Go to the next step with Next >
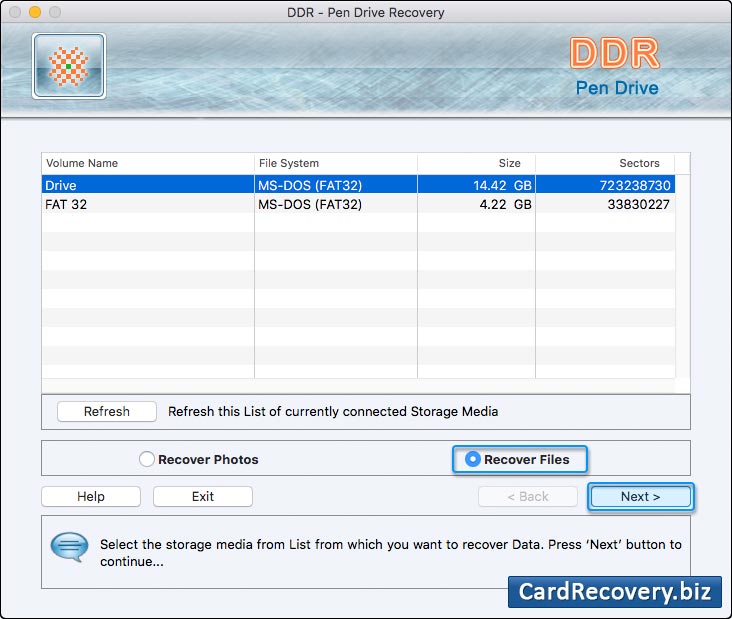732x619 pixels. coord(640,496)
